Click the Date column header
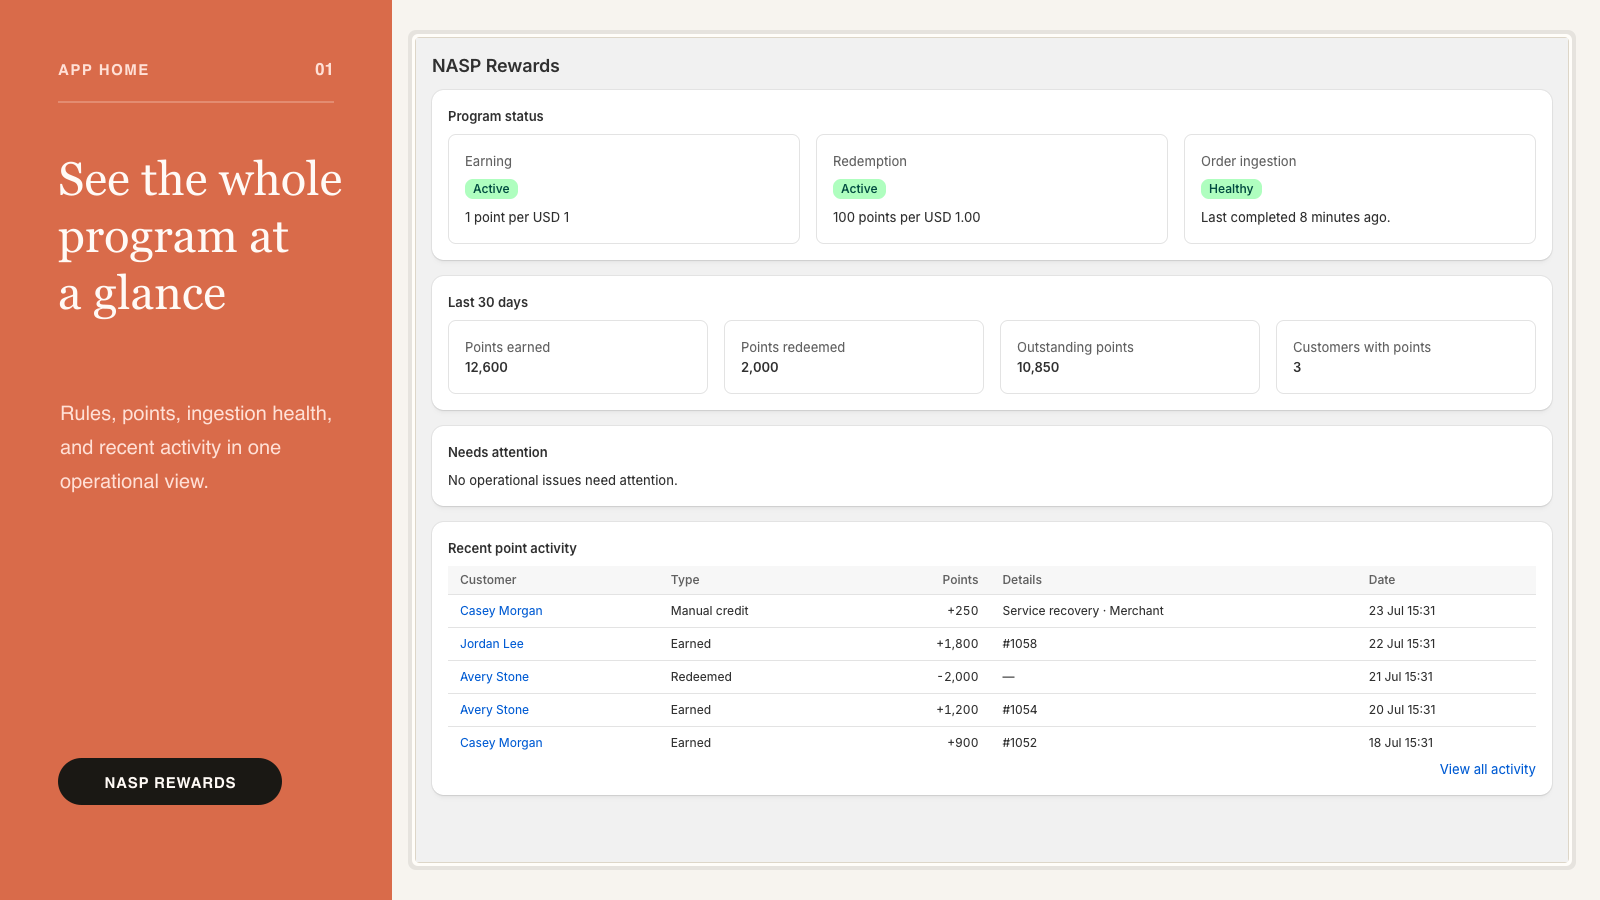 tap(1382, 580)
